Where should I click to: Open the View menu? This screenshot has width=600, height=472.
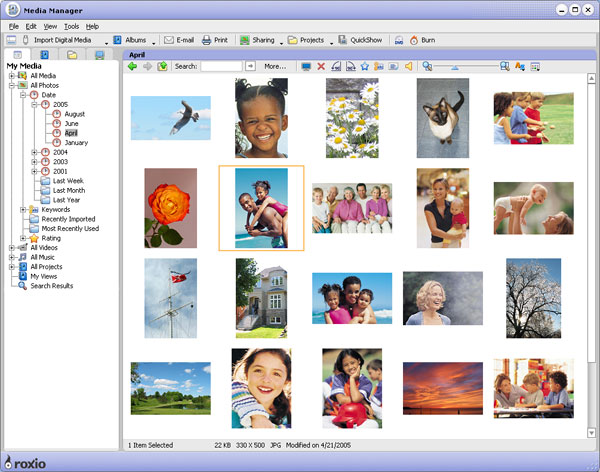50,26
